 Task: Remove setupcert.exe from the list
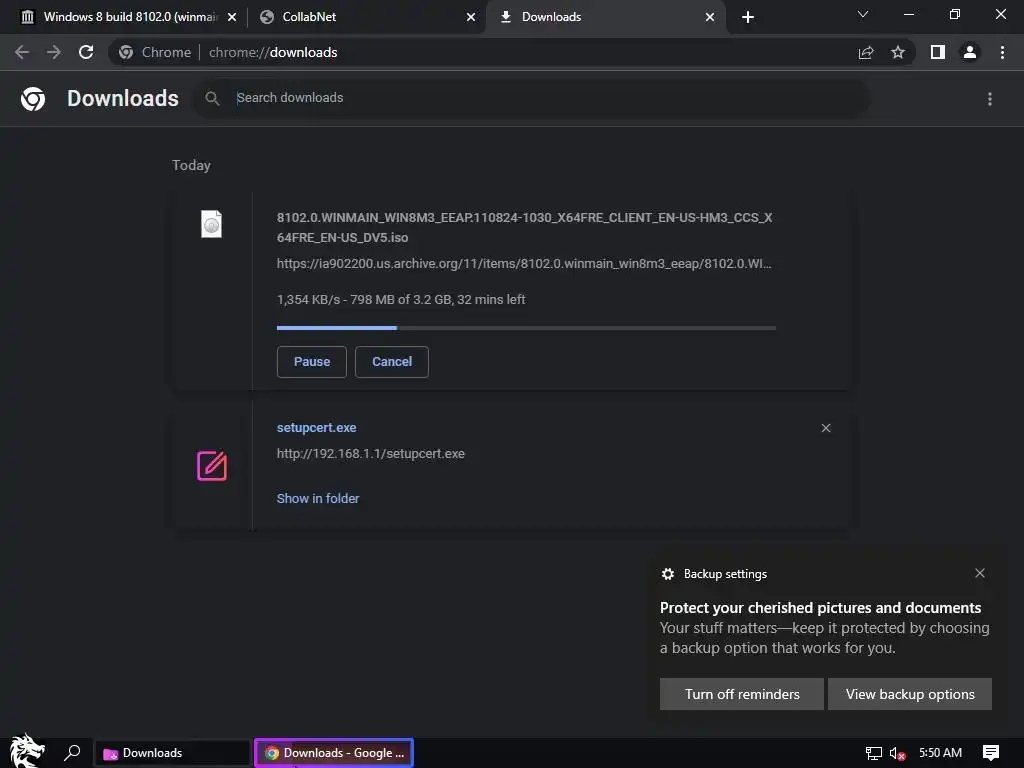coord(826,428)
